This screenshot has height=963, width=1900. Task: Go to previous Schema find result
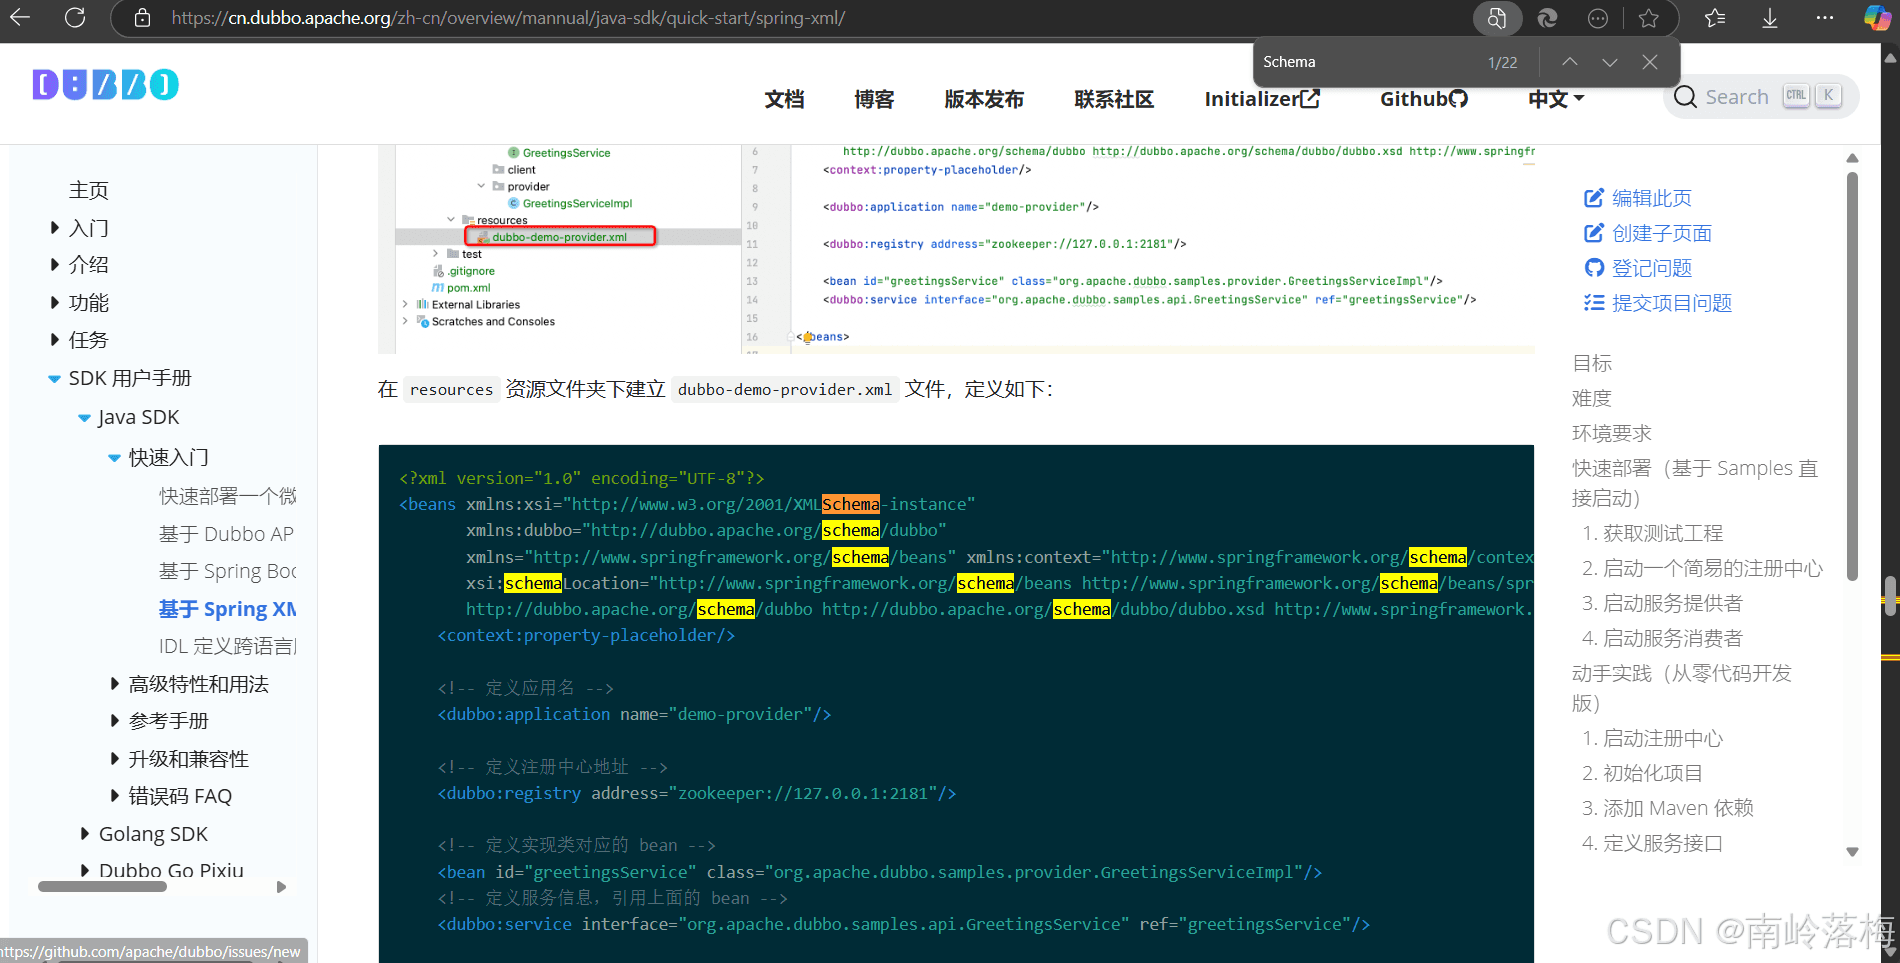click(x=1570, y=62)
